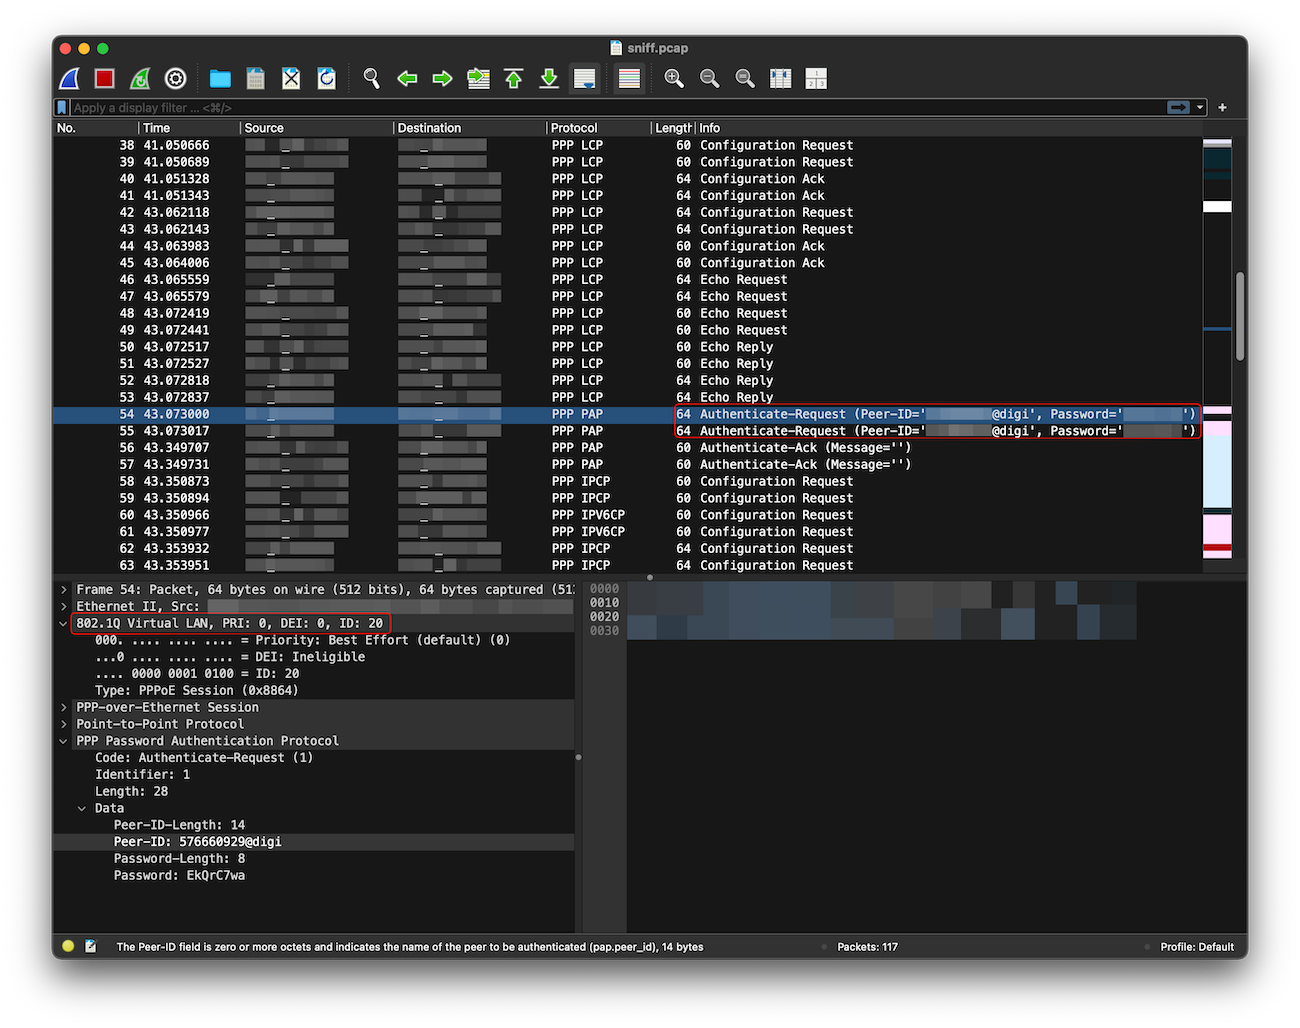Expand PPP-over-Ethernet Session row

(x=64, y=708)
